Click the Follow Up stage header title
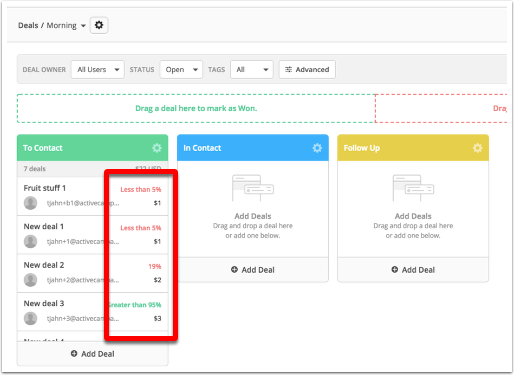Image resolution: width=514 pixels, height=375 pixels. click(x=362, y=148)
